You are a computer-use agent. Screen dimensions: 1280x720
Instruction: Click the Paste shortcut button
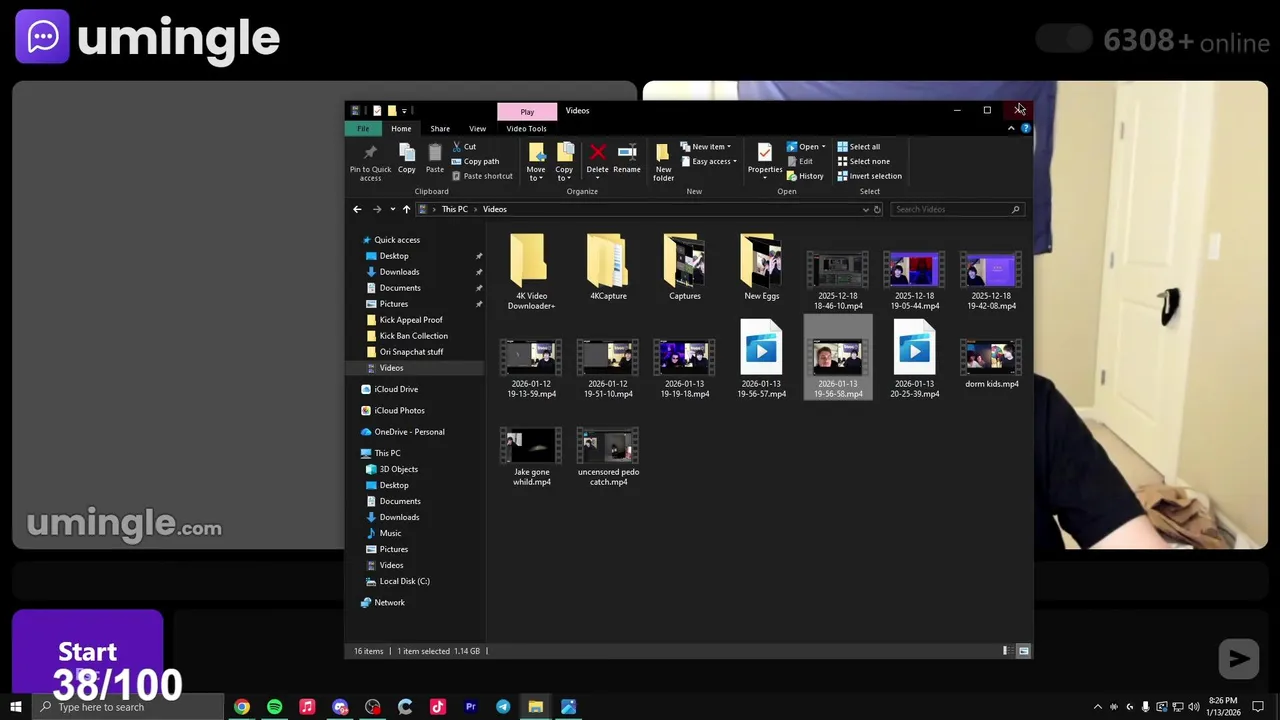click(482, 176)
